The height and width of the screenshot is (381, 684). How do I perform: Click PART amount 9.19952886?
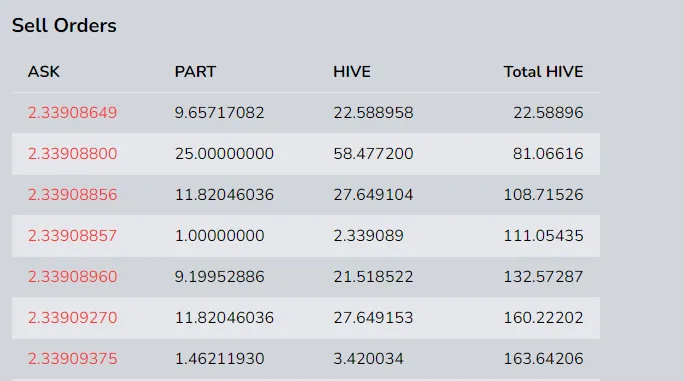[x=219, y=277]
